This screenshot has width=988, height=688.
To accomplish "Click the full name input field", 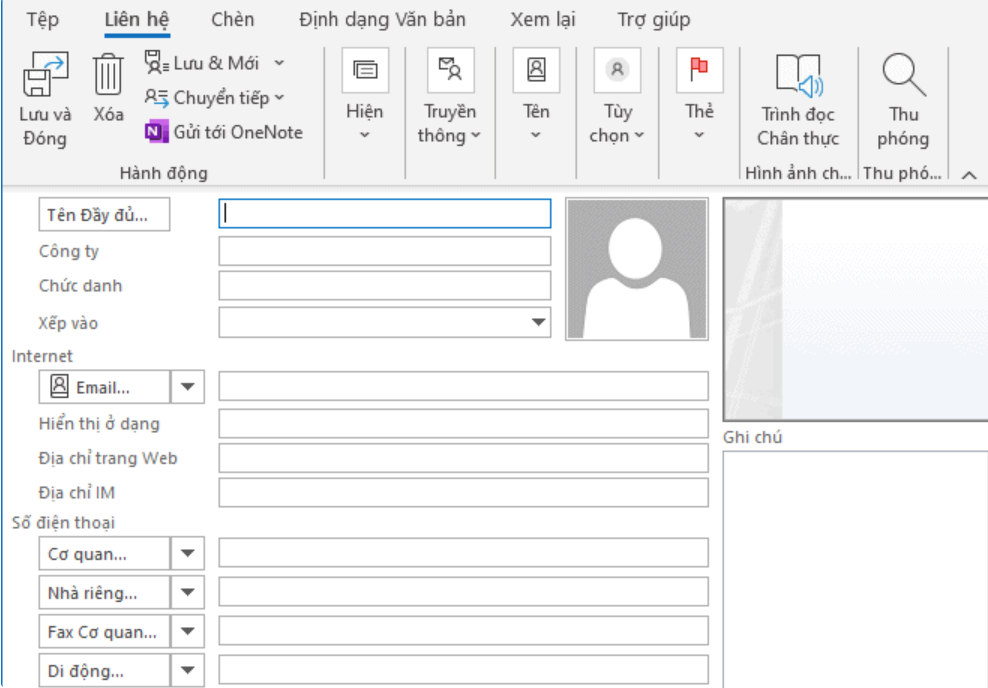I will 385,214.
